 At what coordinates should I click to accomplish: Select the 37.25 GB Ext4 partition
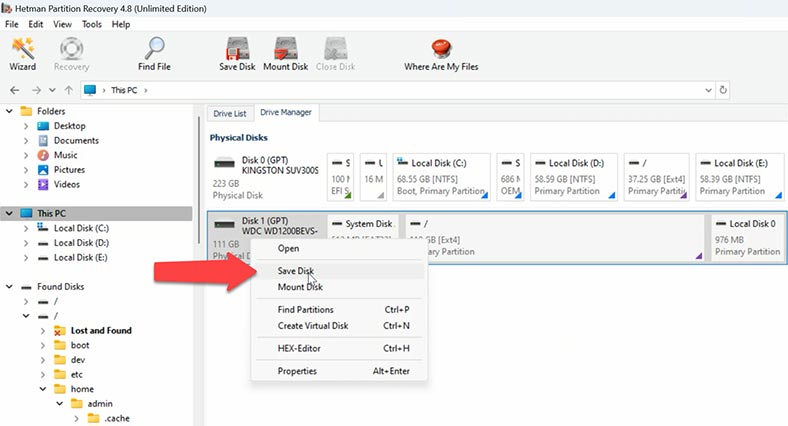[656, 177]
